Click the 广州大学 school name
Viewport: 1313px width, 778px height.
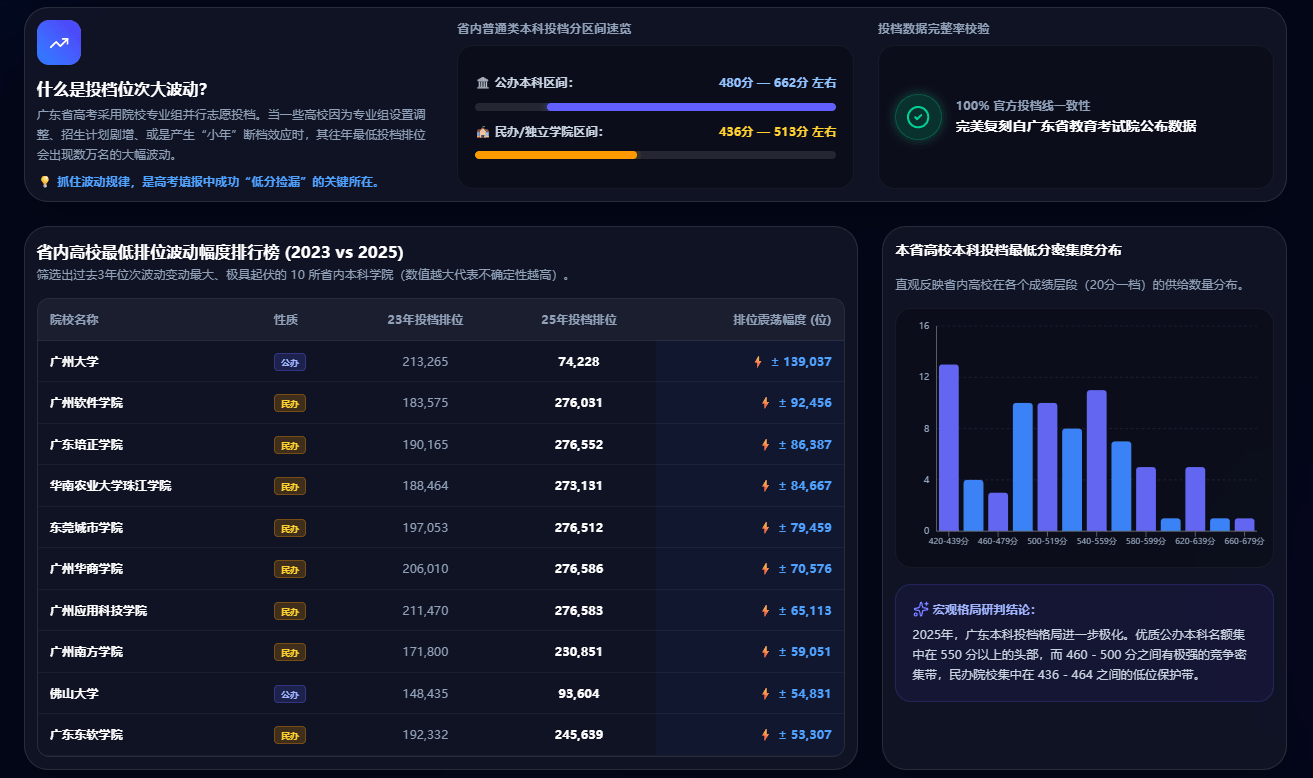point(74,362)
